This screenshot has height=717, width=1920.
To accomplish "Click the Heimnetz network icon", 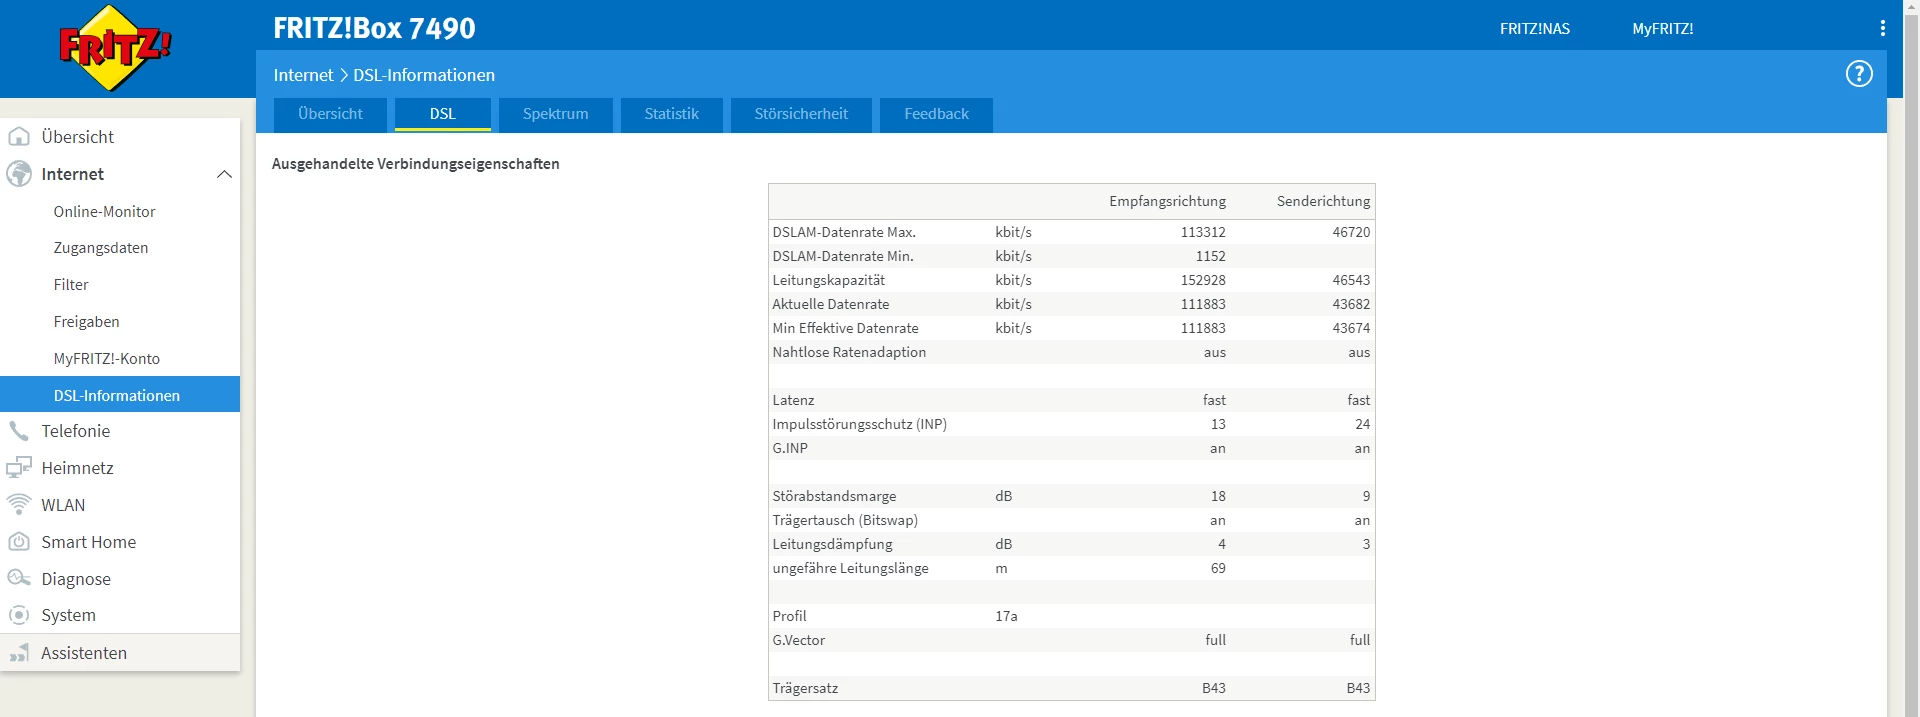I will (19, 468).
